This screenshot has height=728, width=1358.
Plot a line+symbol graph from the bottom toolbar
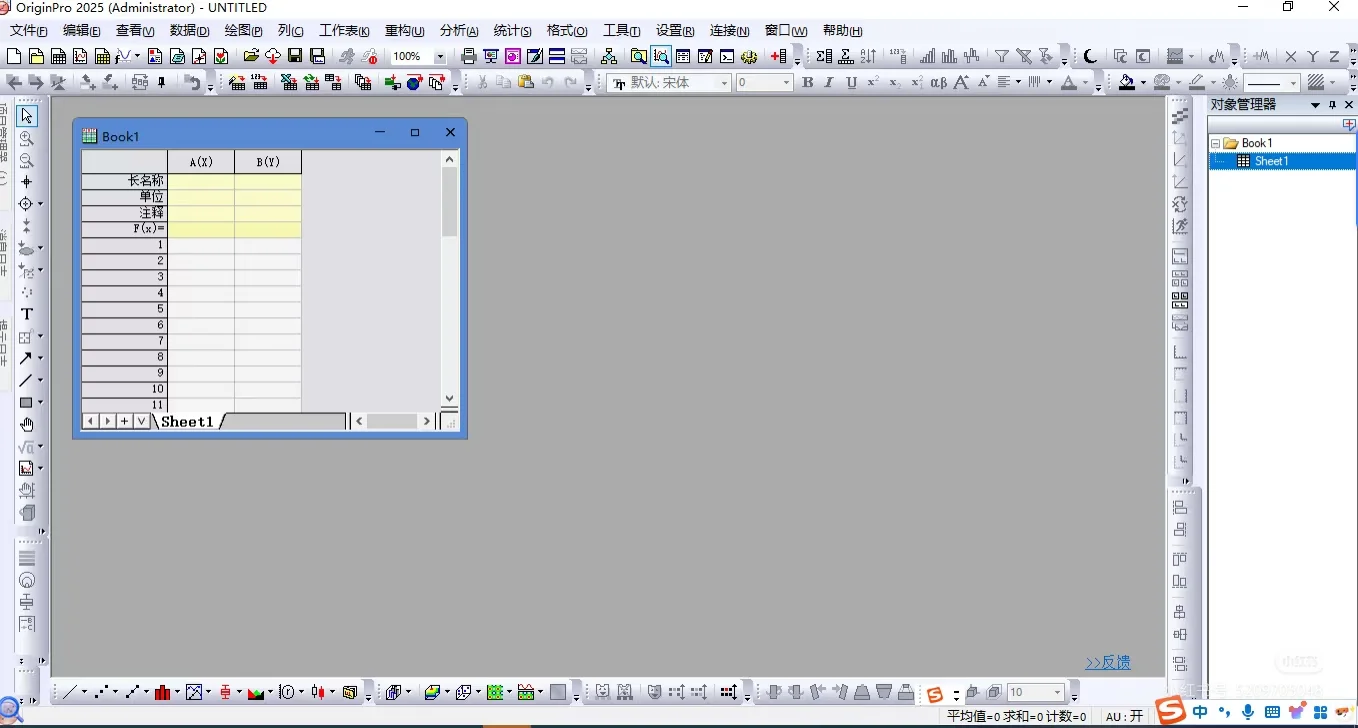coord(131,692)
